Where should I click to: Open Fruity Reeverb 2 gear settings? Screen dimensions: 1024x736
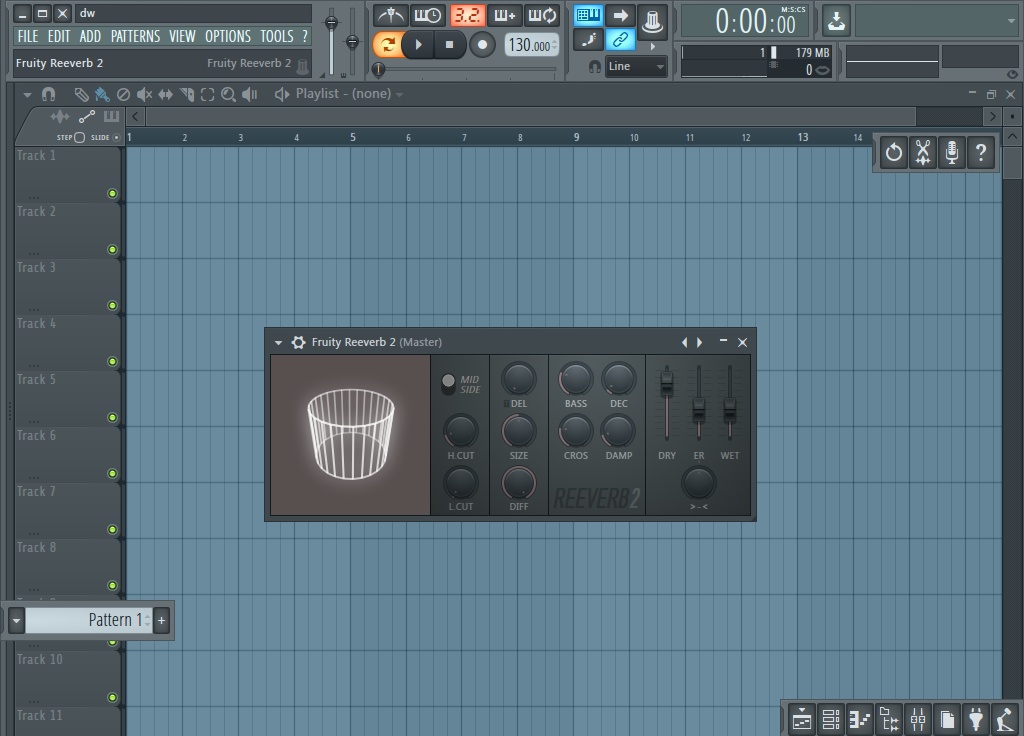(x=298, y=342)
